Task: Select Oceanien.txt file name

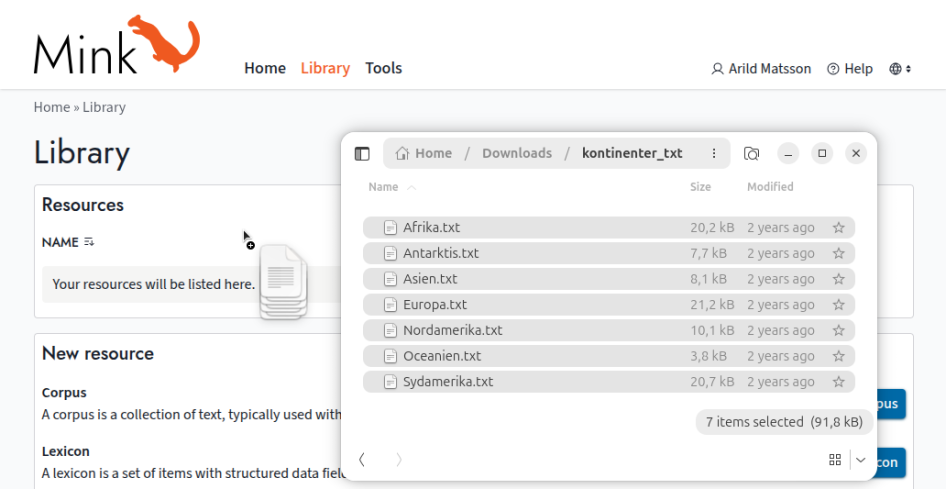Action: 442,356
